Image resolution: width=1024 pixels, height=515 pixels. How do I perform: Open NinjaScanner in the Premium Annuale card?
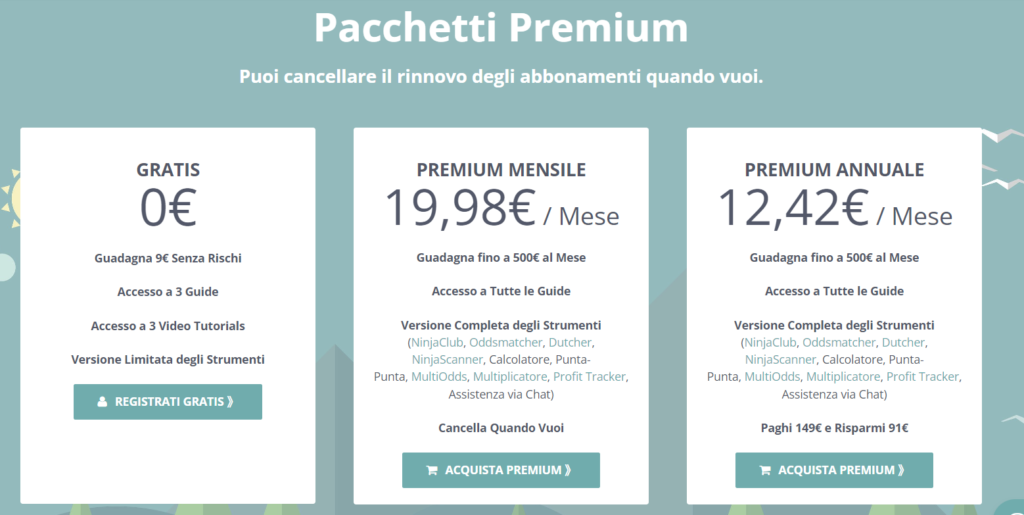click(780, 359)
